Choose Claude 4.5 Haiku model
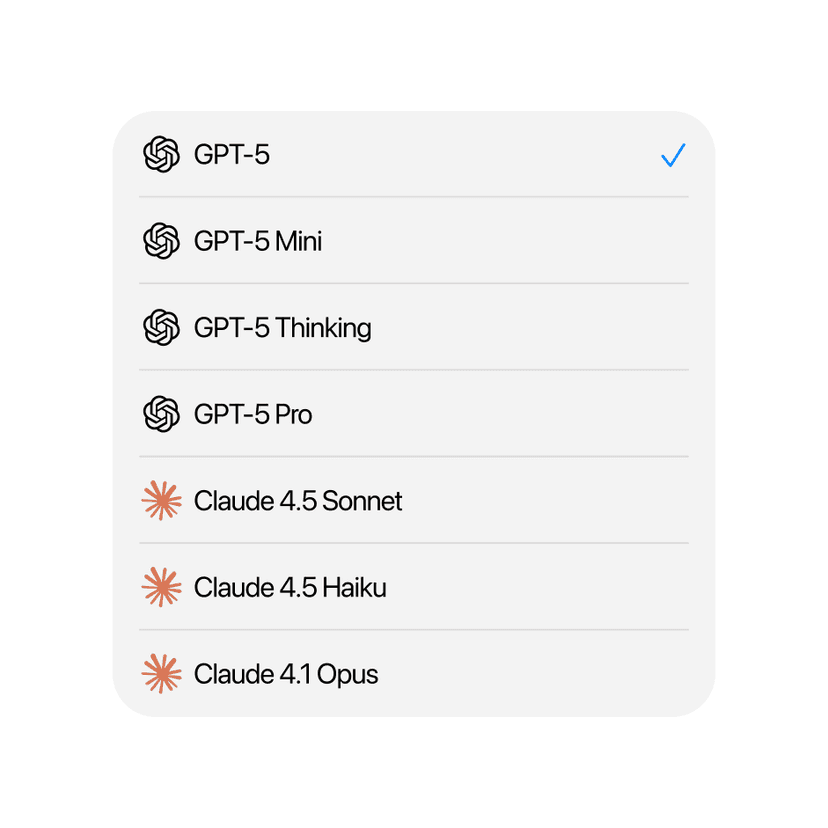 pyautogui.click(x=290, y=587)
